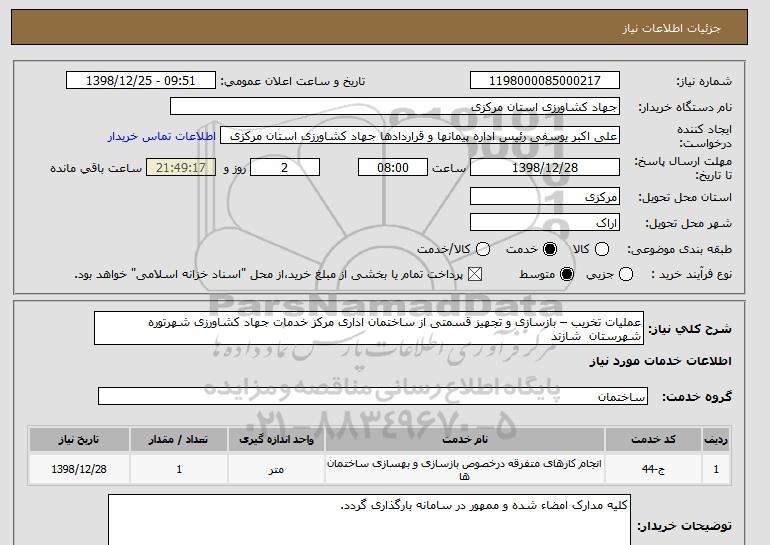Click the service group field ساختمان
770x545 pixels.
click(373, 396)
